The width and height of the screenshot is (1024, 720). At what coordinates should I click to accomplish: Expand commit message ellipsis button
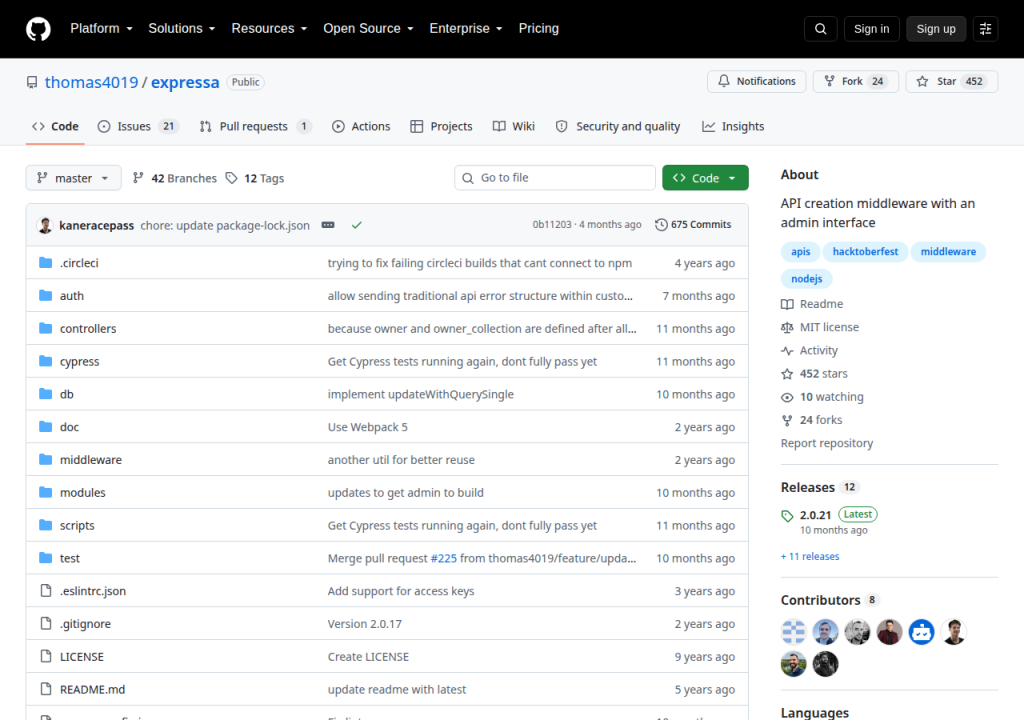pyautogui.click(x=328, y=225)
